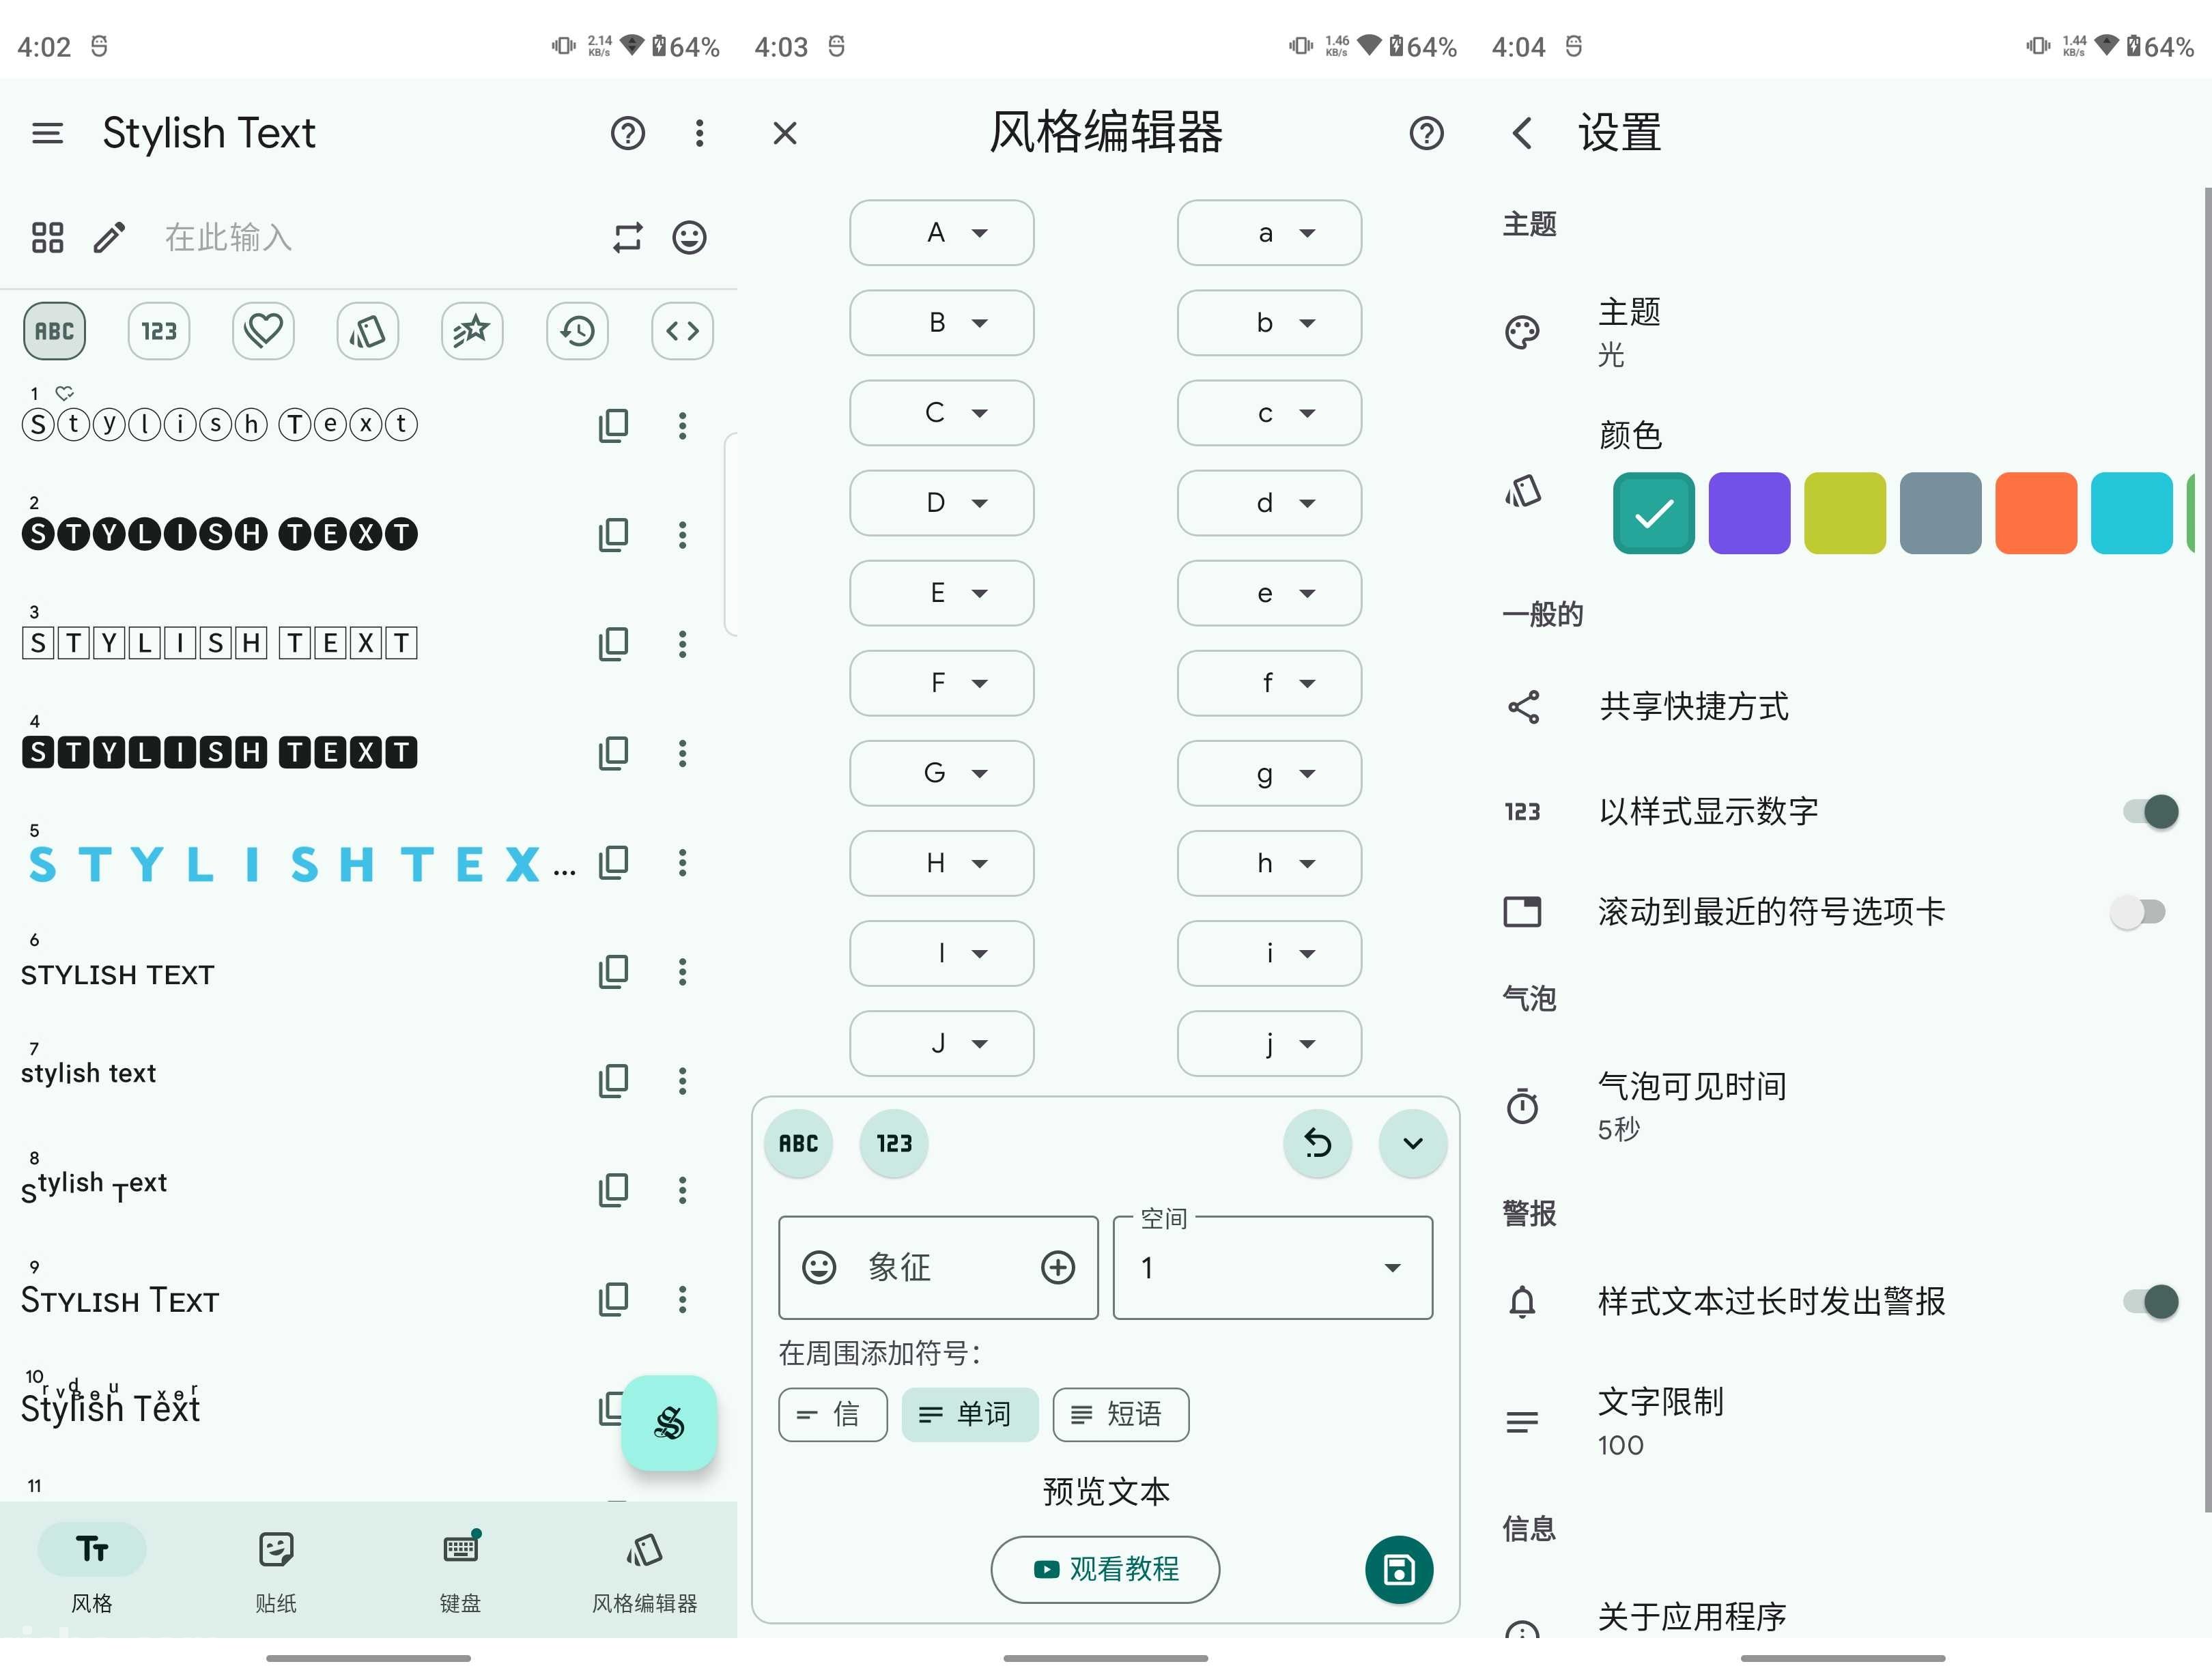The height and width of the screenshot is (1679, 2212).
Task: Tap the 观看教程 watch tutorial button
Action: click(x=1105, y=1570)
